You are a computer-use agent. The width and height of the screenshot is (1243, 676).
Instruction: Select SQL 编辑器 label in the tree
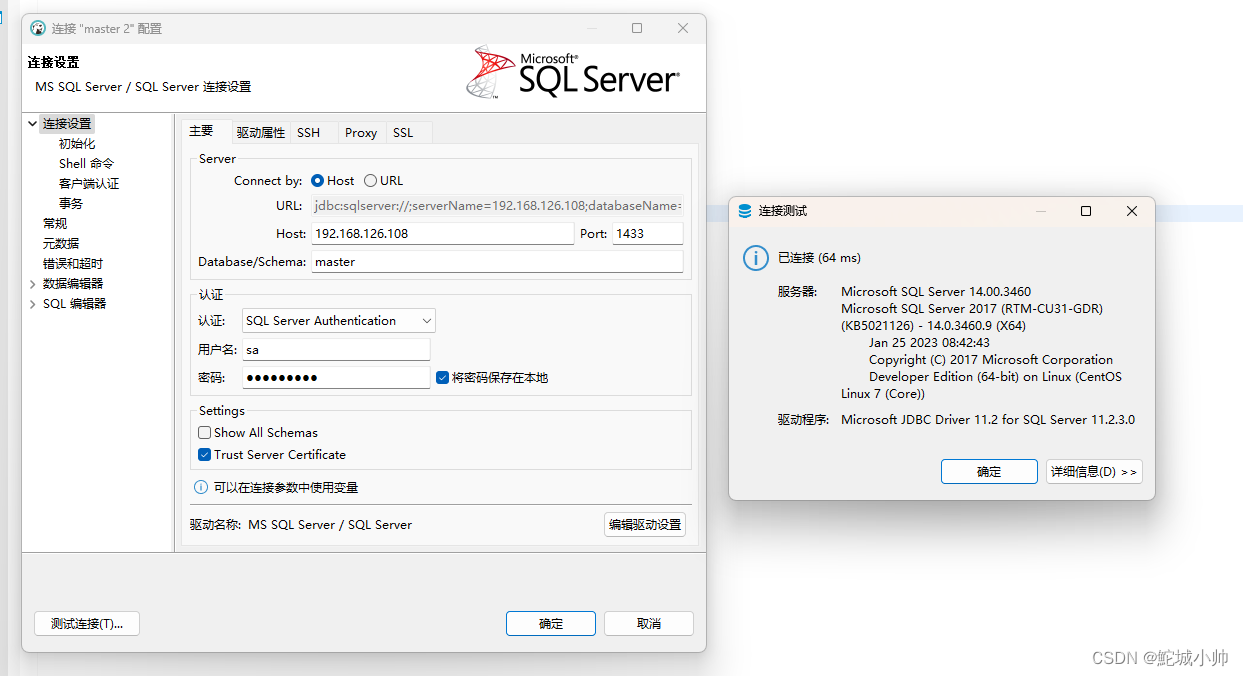(74, 304)
